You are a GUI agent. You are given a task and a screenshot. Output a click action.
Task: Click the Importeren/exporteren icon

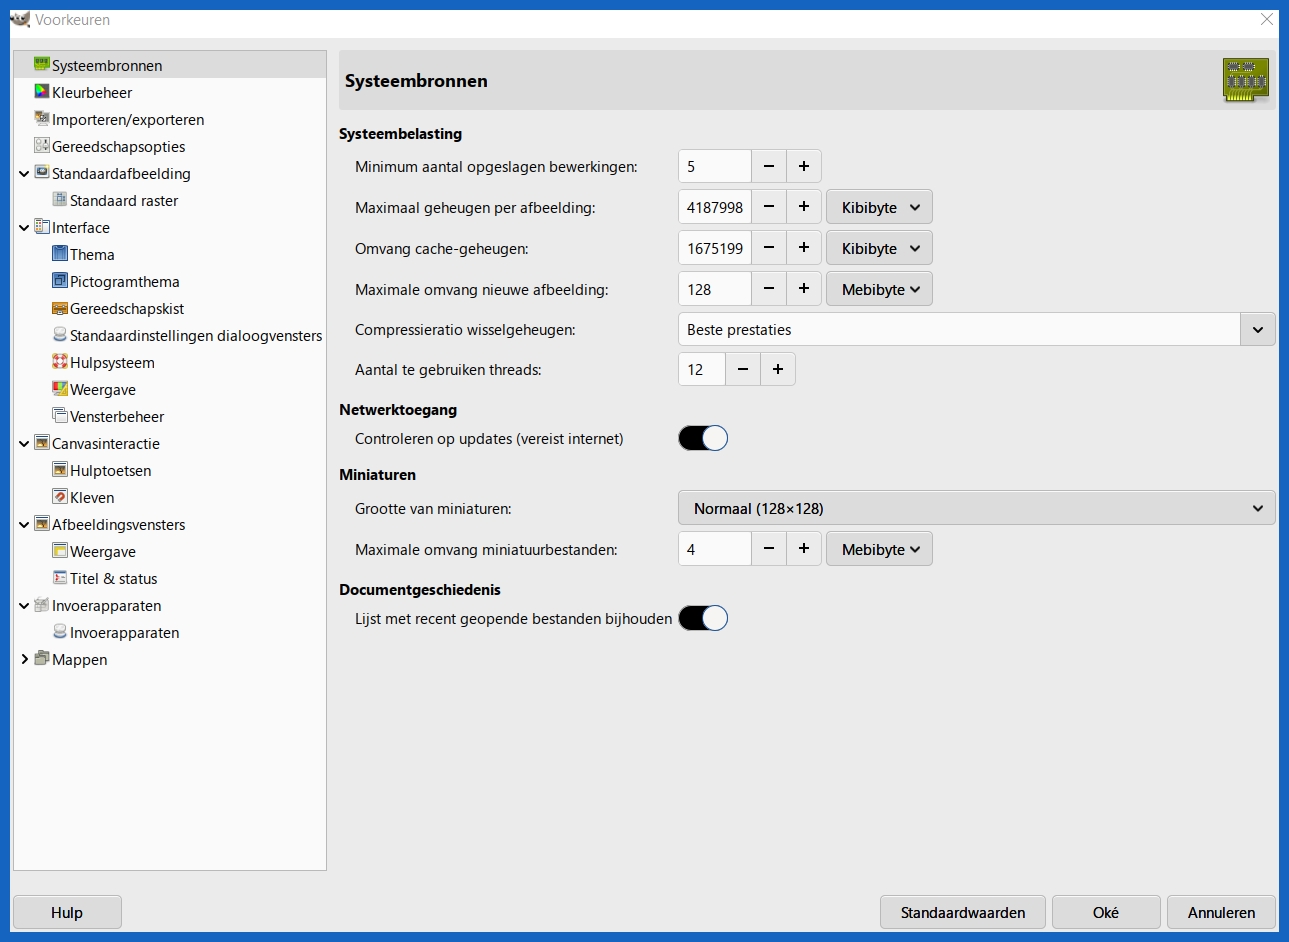pos(42,118)
